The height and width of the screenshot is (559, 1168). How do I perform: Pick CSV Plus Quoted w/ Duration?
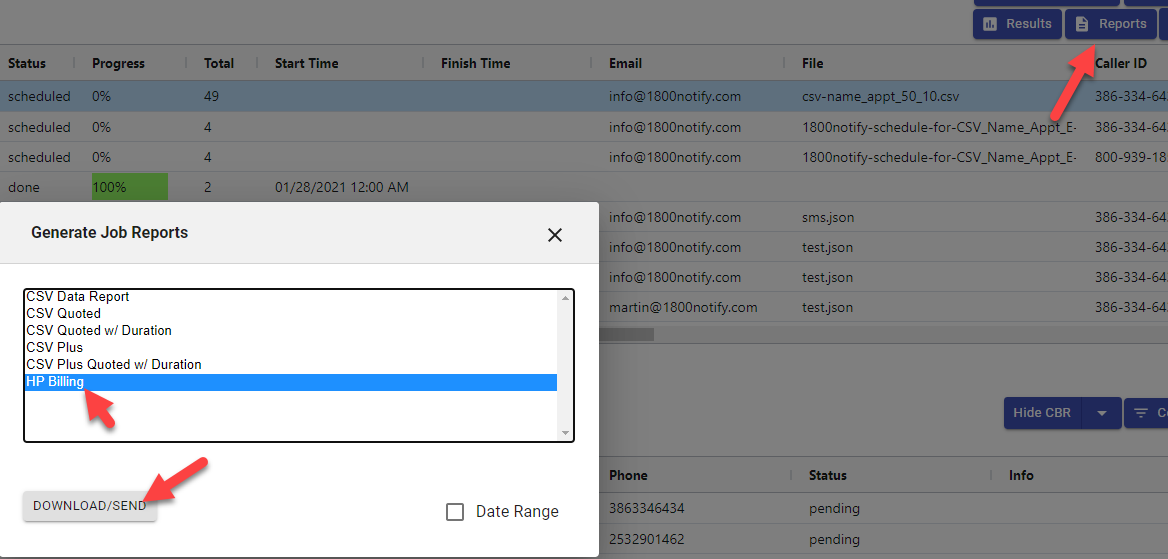pos(114,365)
